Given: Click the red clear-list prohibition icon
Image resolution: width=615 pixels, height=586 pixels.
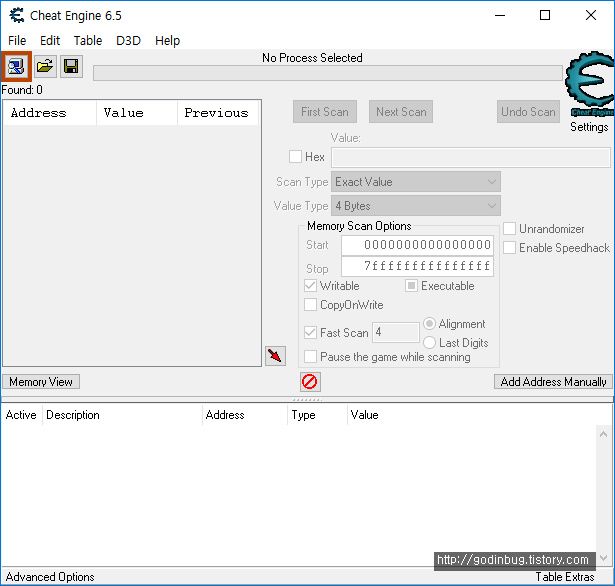Looking at the screenshot, I should tap(310, 382).
